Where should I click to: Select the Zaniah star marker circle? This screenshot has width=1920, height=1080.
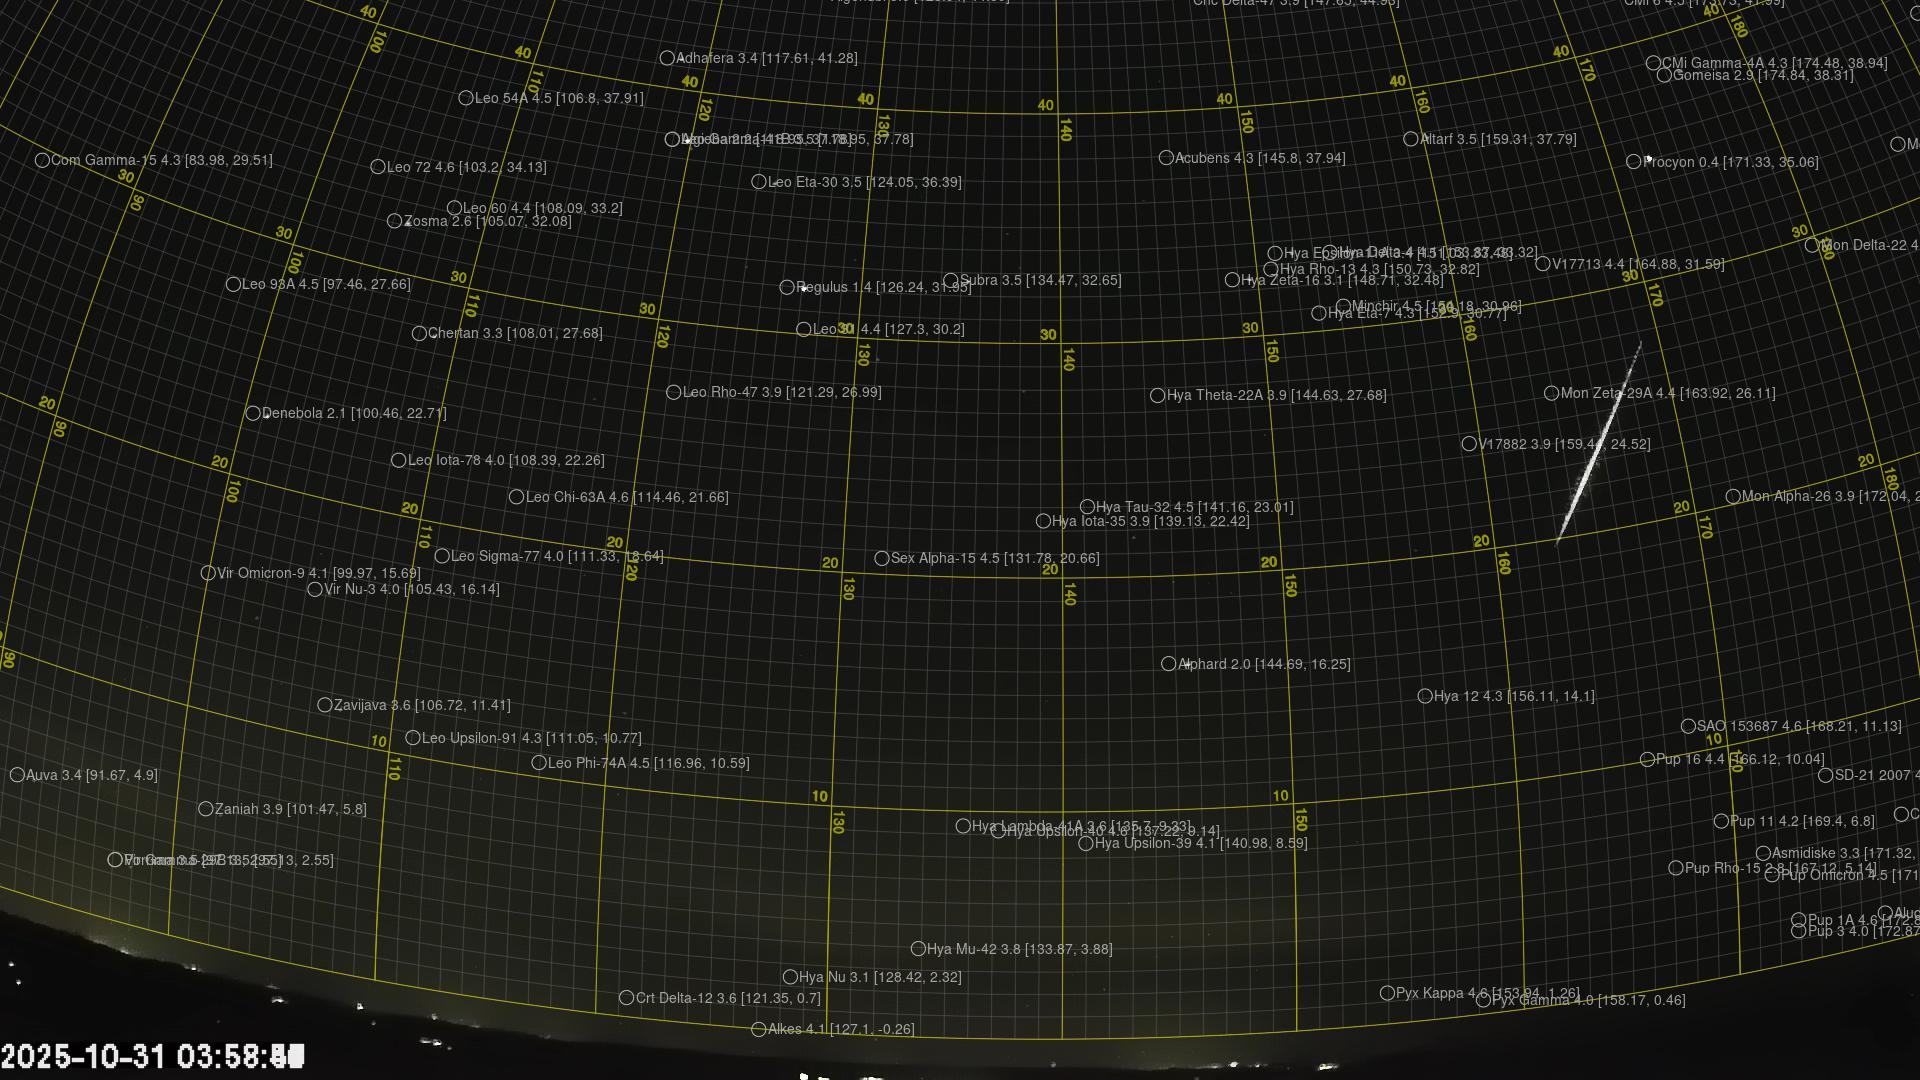pos(205,809)
